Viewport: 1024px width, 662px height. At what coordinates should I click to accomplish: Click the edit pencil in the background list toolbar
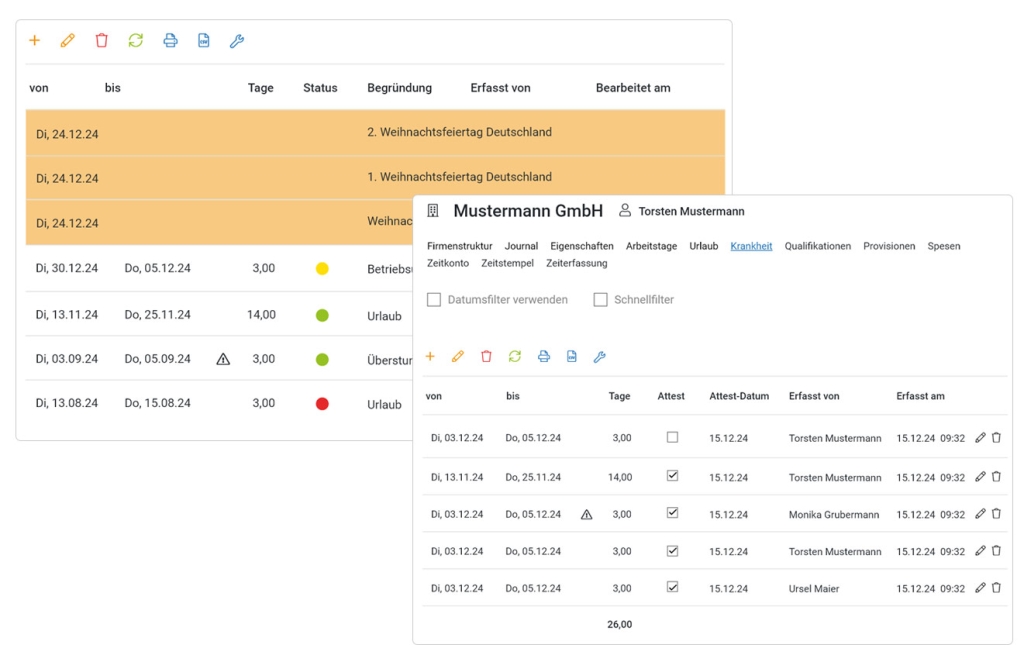pos(67,40)
